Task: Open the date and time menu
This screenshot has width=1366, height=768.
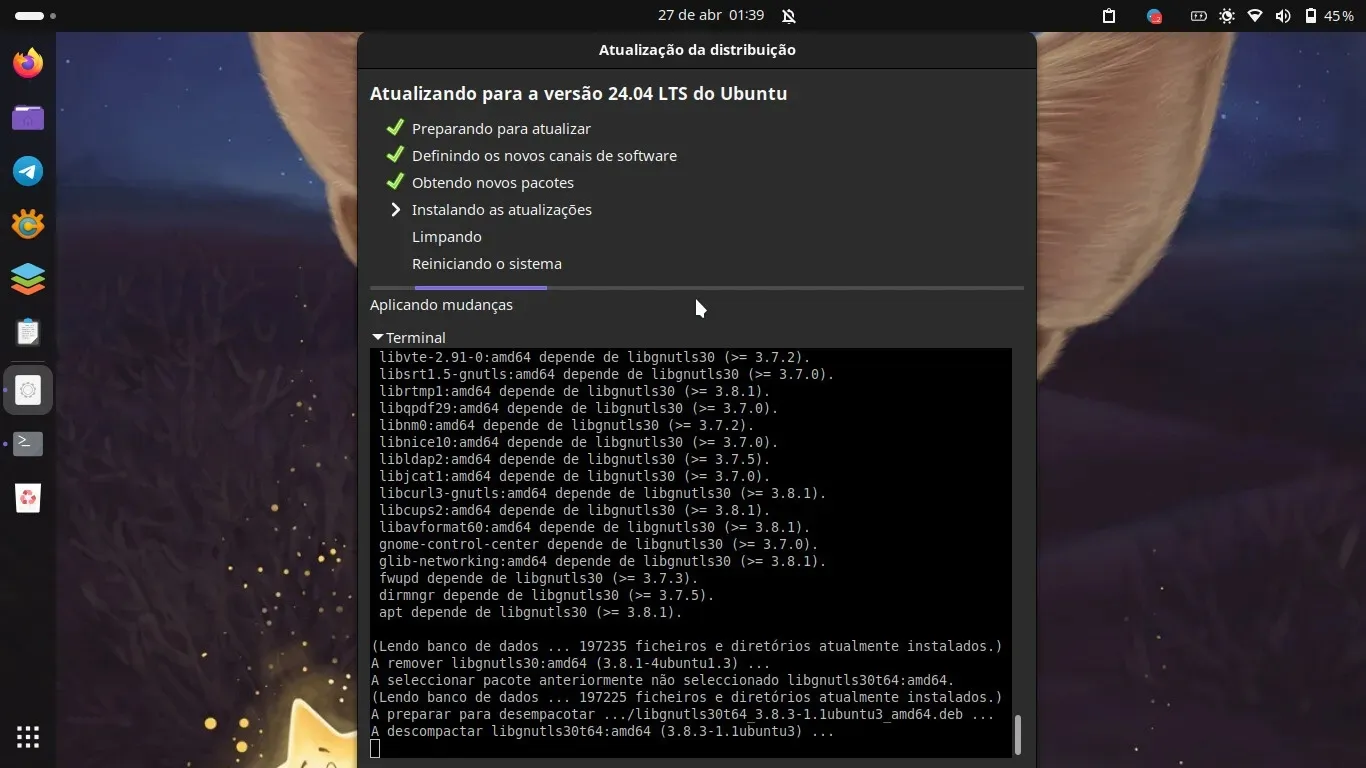Action: 711,16
